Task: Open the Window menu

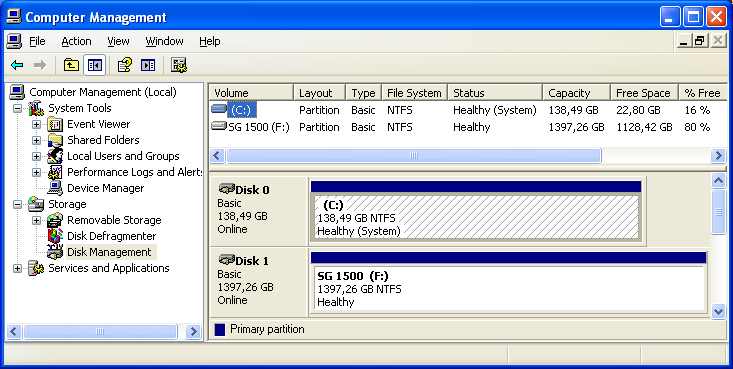Action: pyautogui.click(x=164, y=42)
